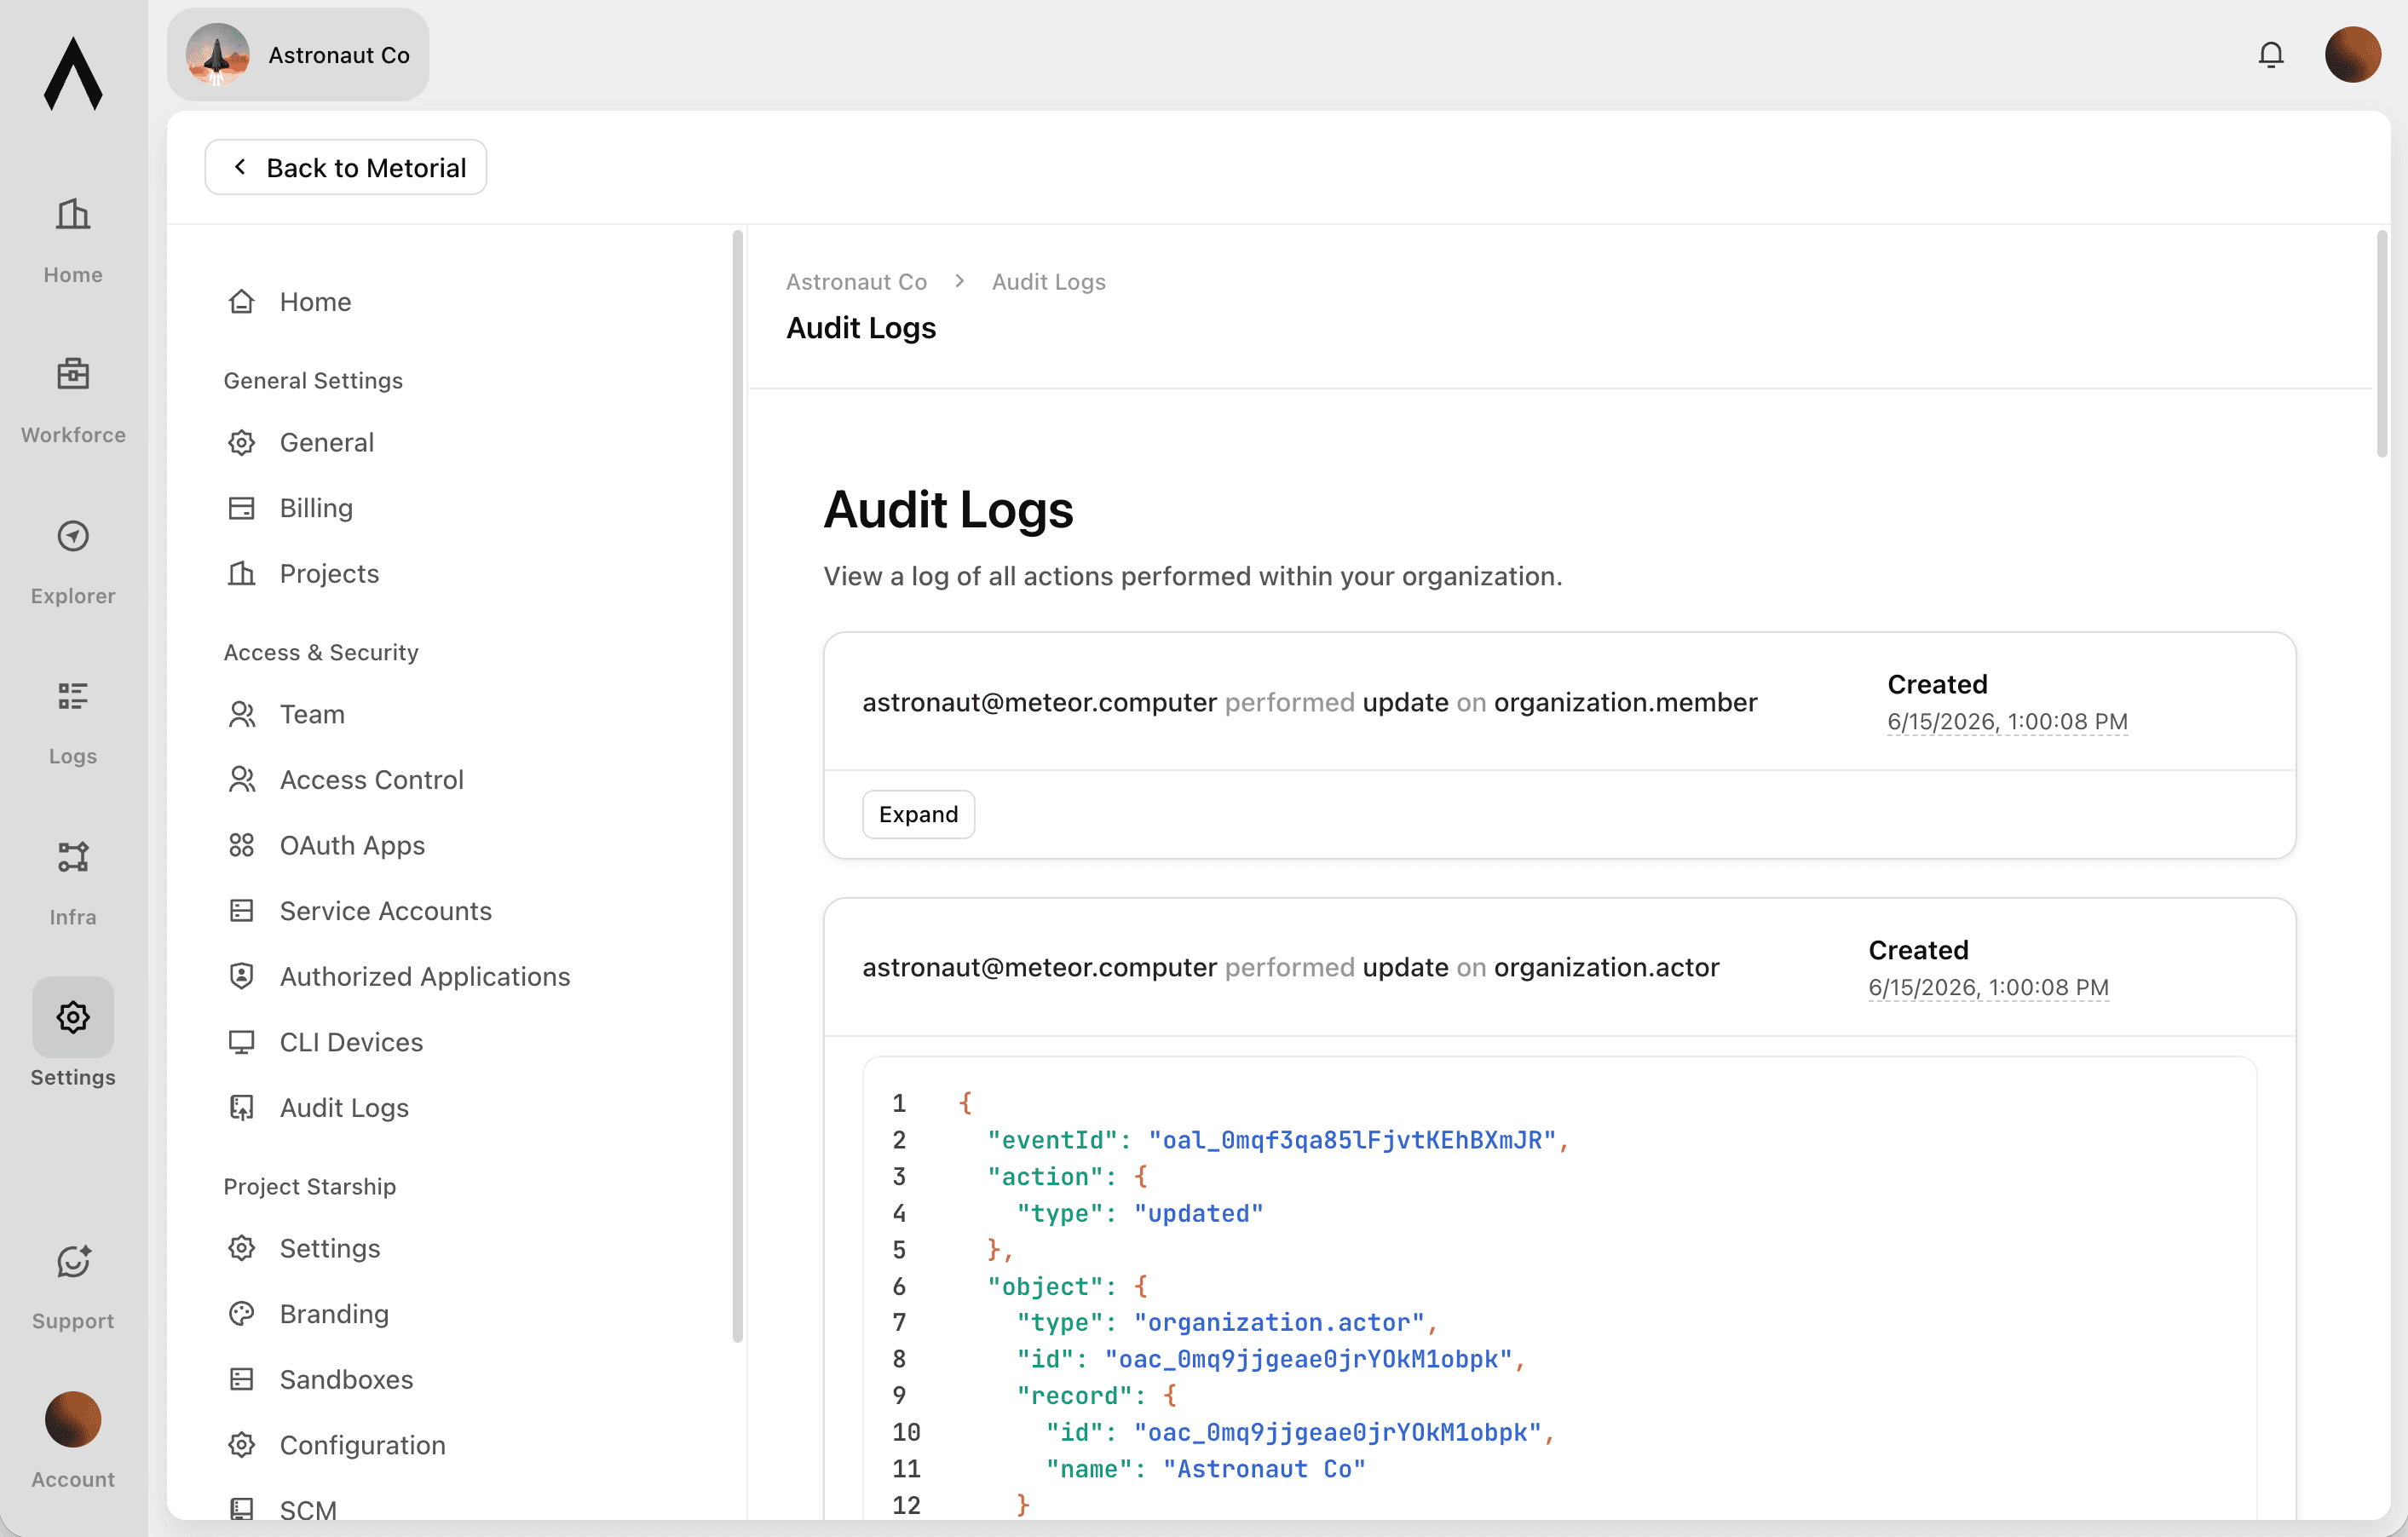The image size is (2408, 1537).
Task: Open Authorized Applications
Action: tap(424, 976)
